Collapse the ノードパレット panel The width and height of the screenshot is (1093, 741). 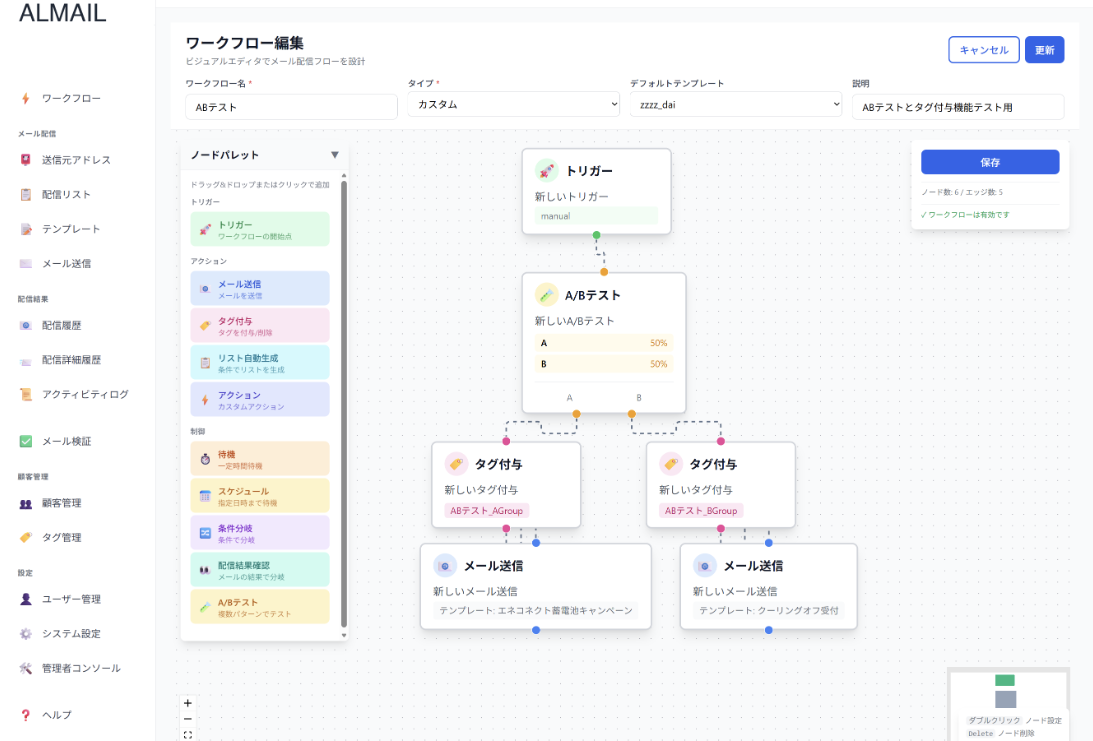[x=335, y=155]
